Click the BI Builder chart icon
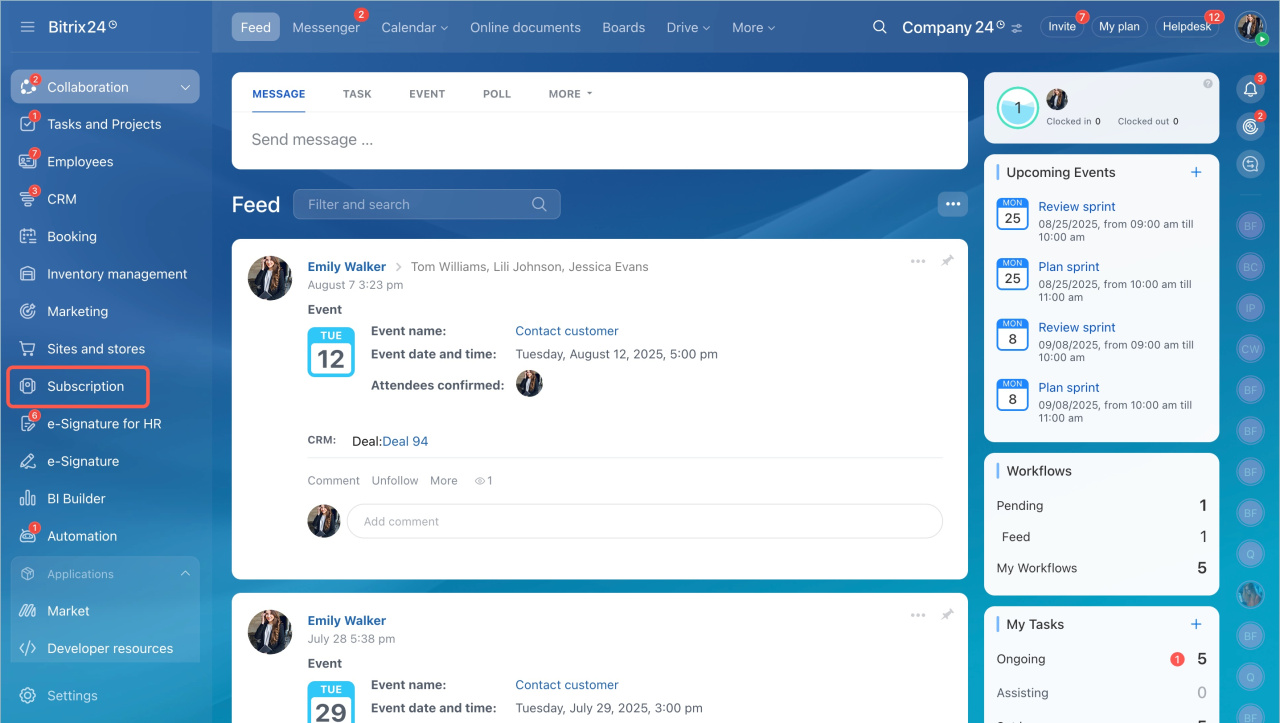 [28, 499]
